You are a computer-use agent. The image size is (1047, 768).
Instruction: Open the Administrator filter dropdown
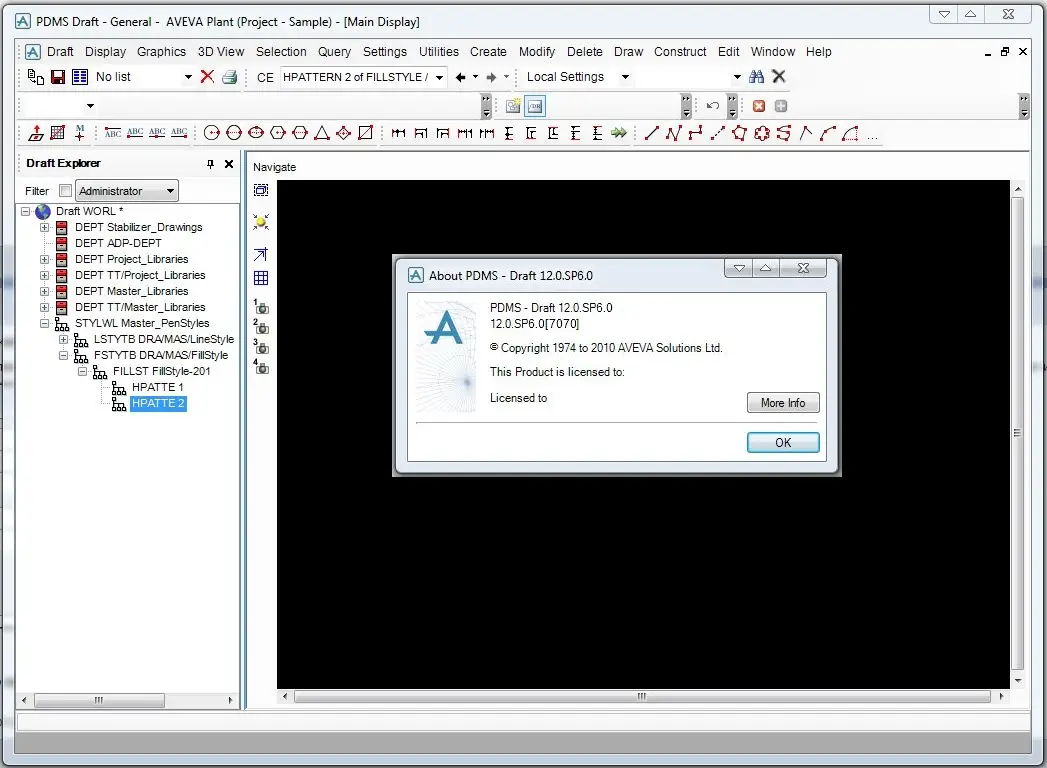(127, 191)
